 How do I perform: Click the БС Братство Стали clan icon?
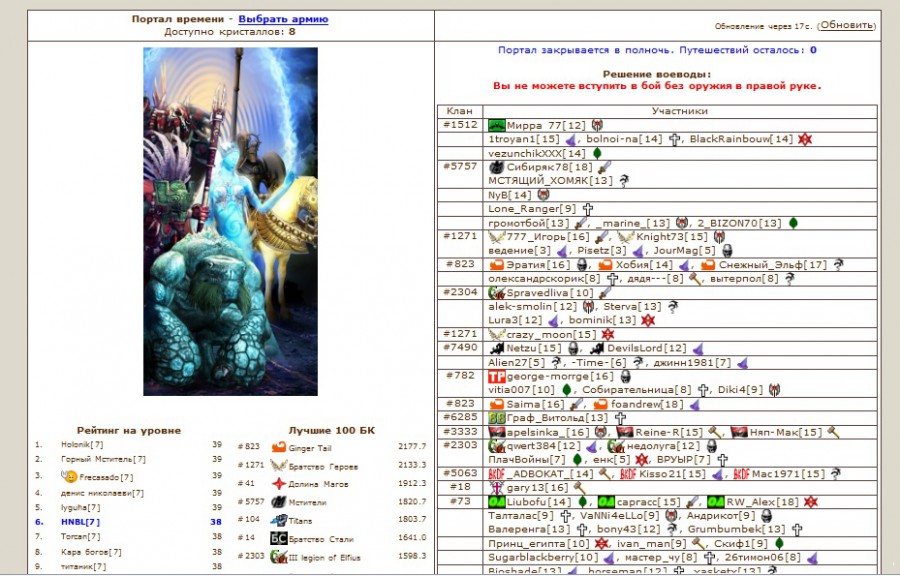[x=278, y=538]
